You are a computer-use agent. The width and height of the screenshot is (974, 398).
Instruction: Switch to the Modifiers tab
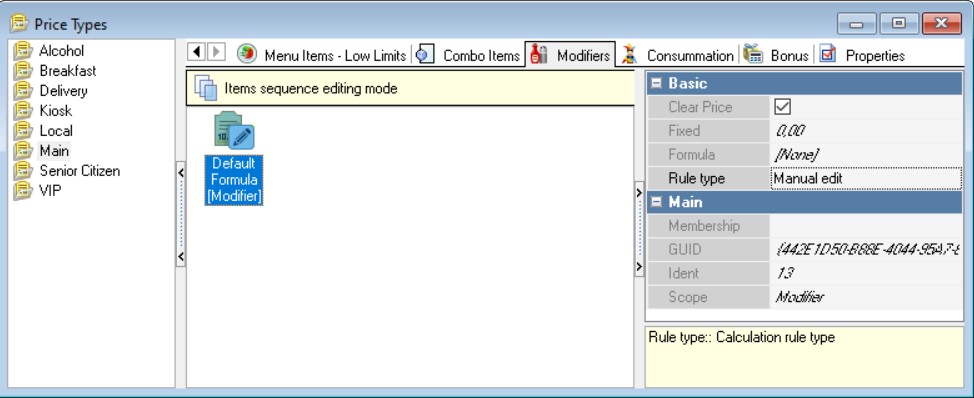570,55
